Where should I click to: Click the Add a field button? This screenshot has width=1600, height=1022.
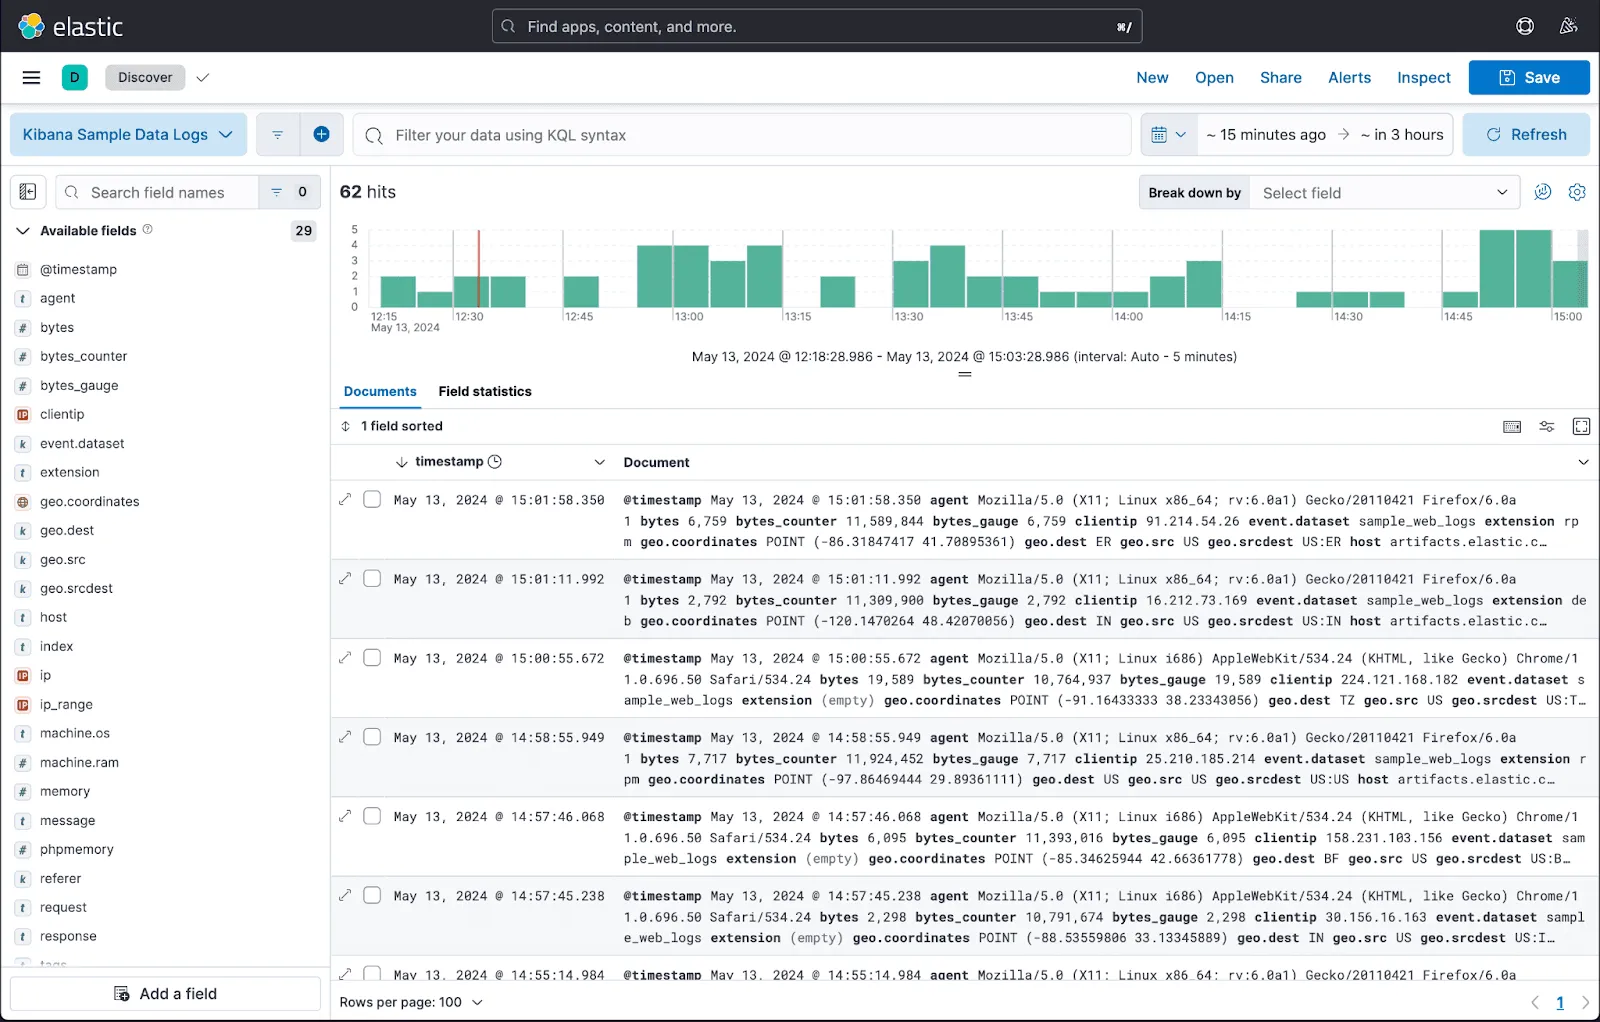click(x=166, y=993)
